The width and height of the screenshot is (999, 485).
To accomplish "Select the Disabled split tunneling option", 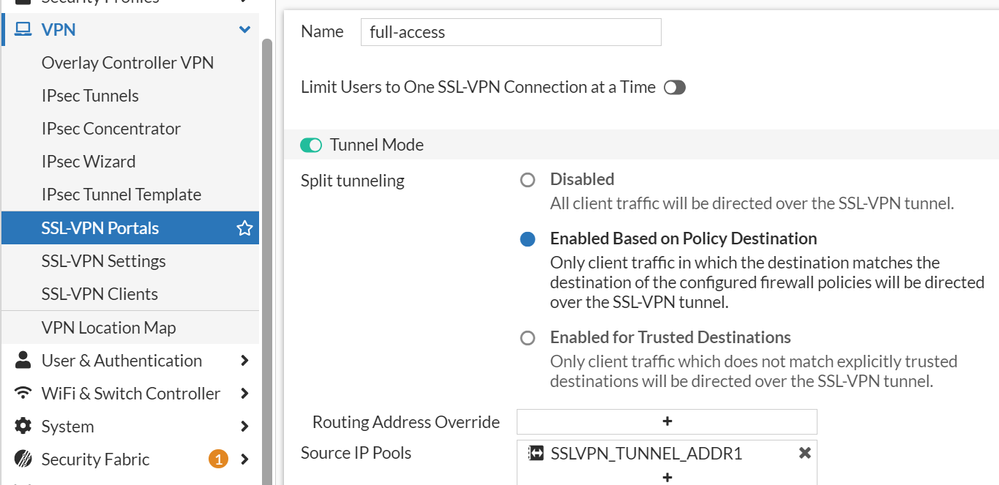I will (x=528, y=180).
